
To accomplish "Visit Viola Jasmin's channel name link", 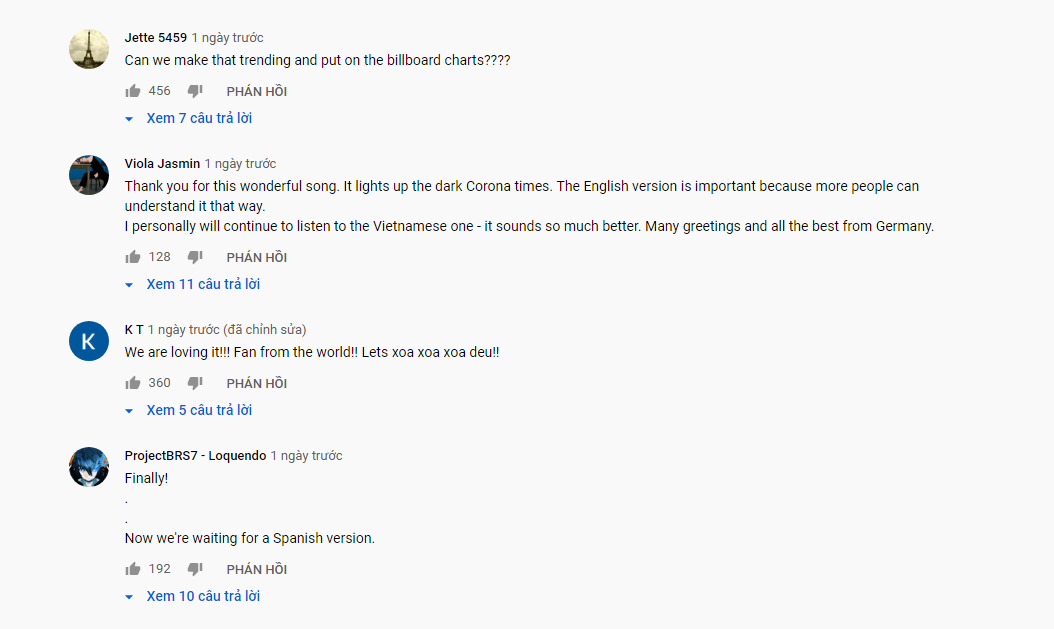I will point(162,163).
